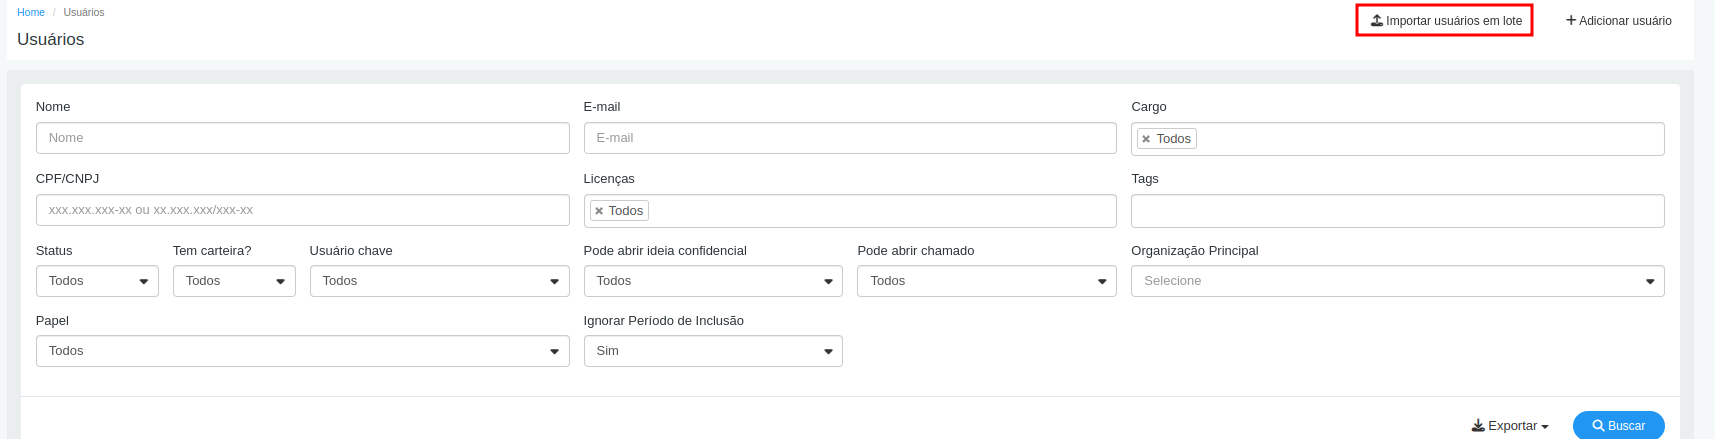The width and height of the screenshot is (1715, 439).
Task: Go to the Home breadcrumb link
Action: click(x=31, y=12)
